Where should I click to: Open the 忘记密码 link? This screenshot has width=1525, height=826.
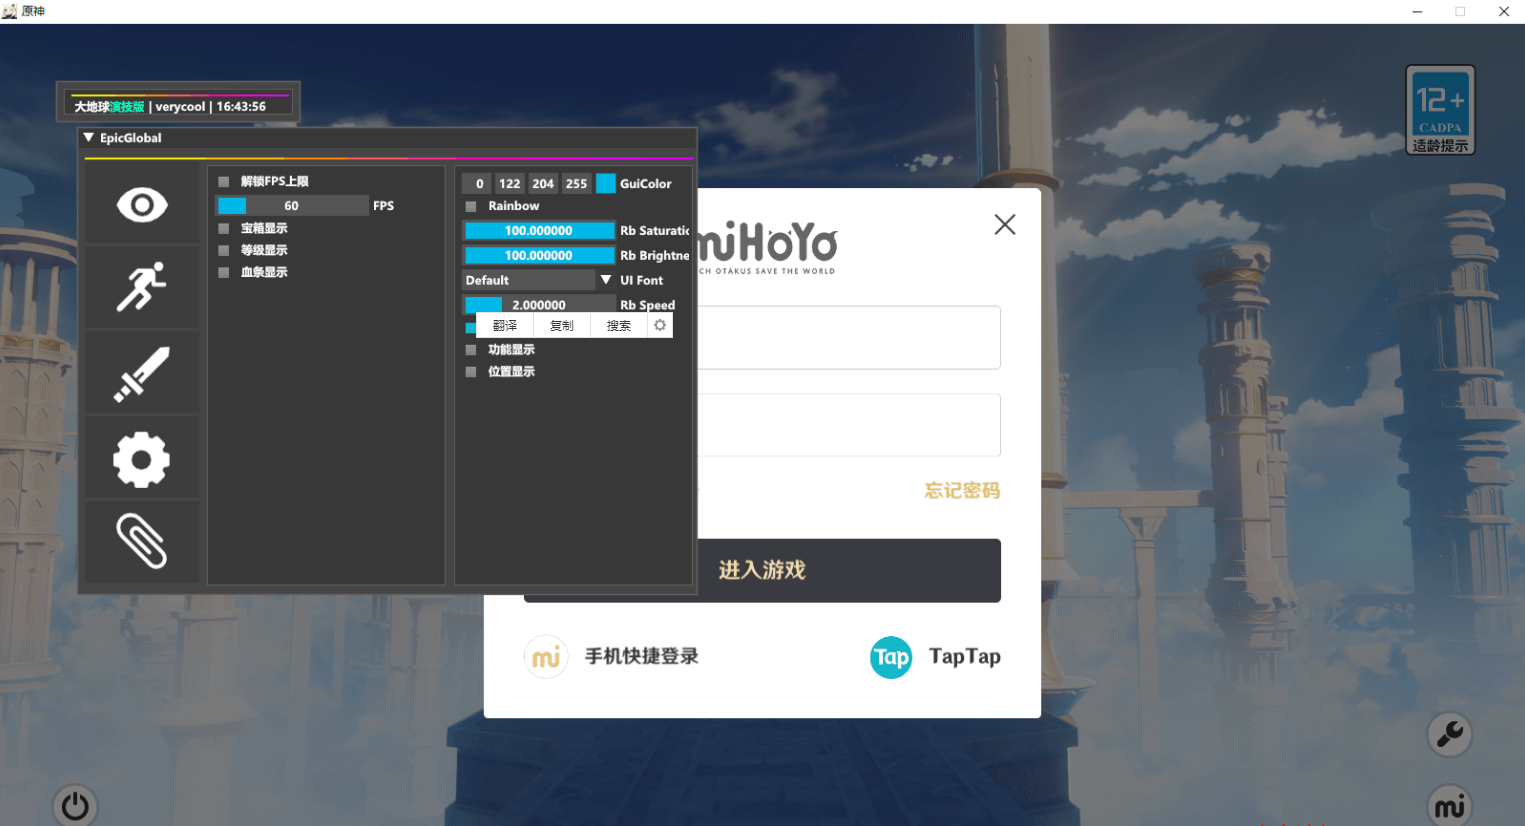(961, 491)
